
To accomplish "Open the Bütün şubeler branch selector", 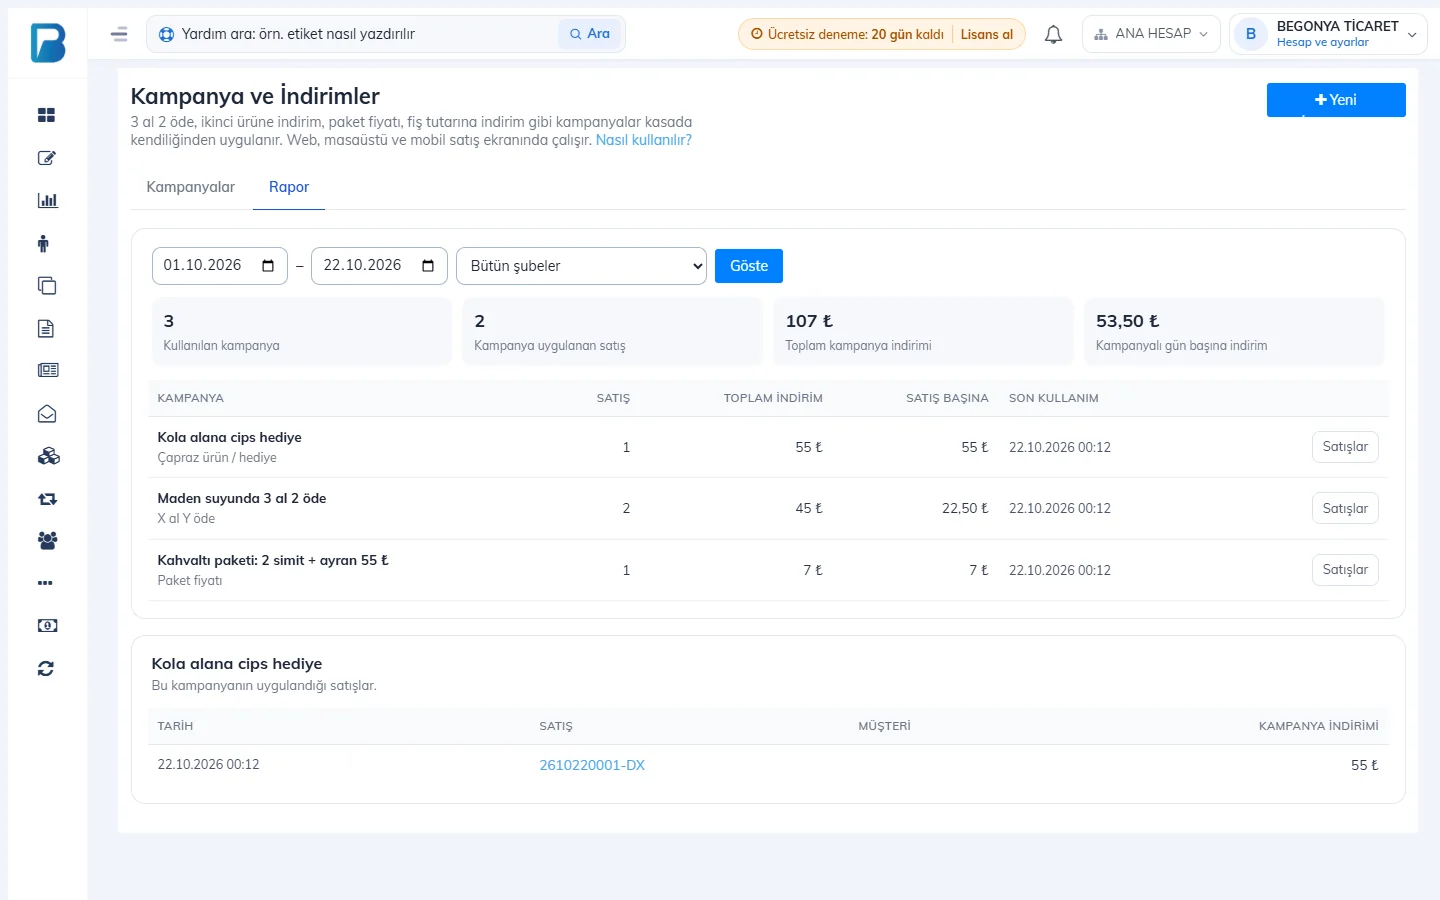I will tap(581, 266).
